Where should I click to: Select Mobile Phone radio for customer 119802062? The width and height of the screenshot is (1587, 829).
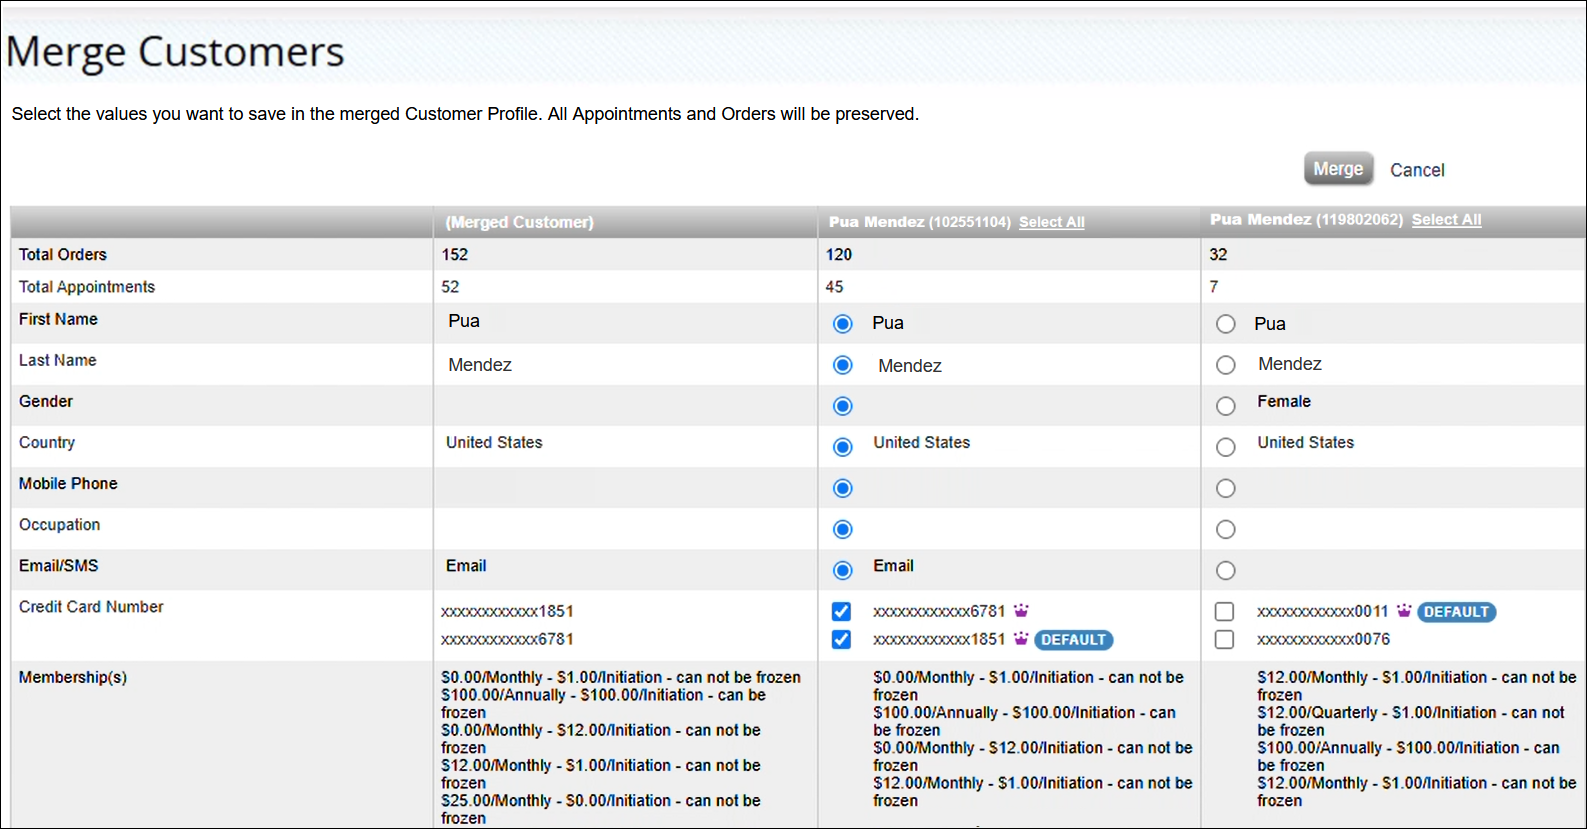click(x=1226, y=488)
